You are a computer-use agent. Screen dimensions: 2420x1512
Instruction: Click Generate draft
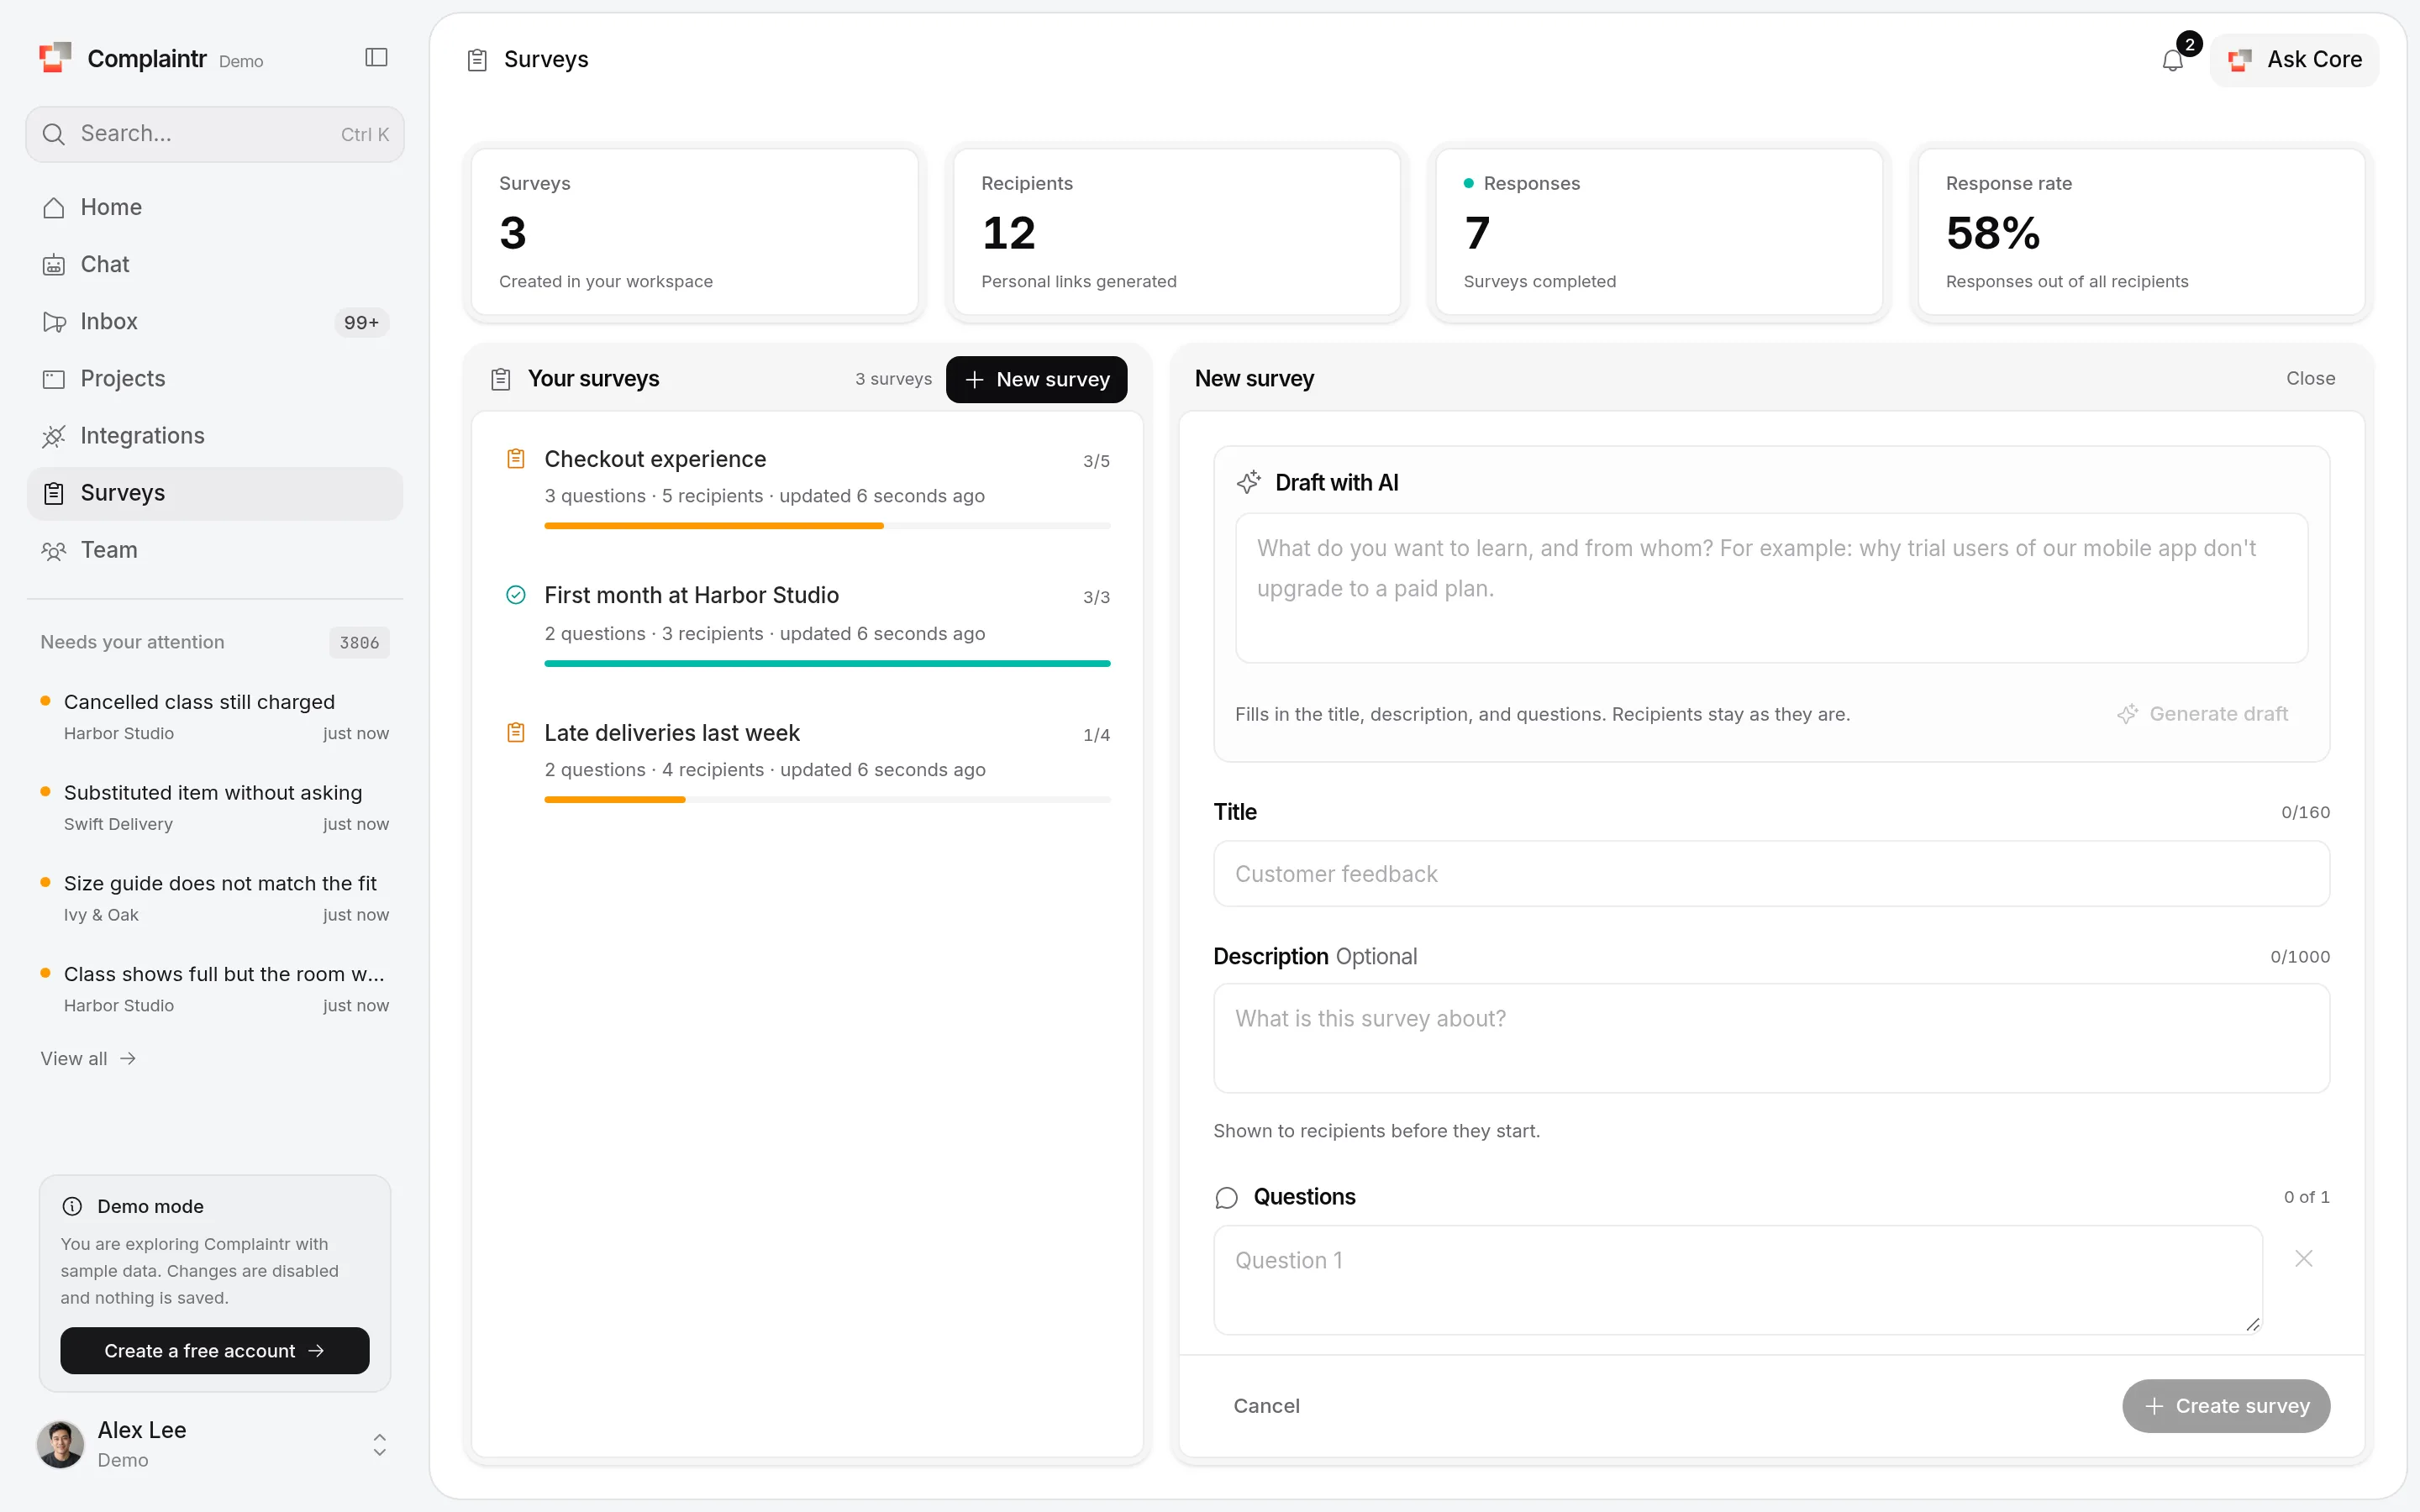(x=2202, y=714)
